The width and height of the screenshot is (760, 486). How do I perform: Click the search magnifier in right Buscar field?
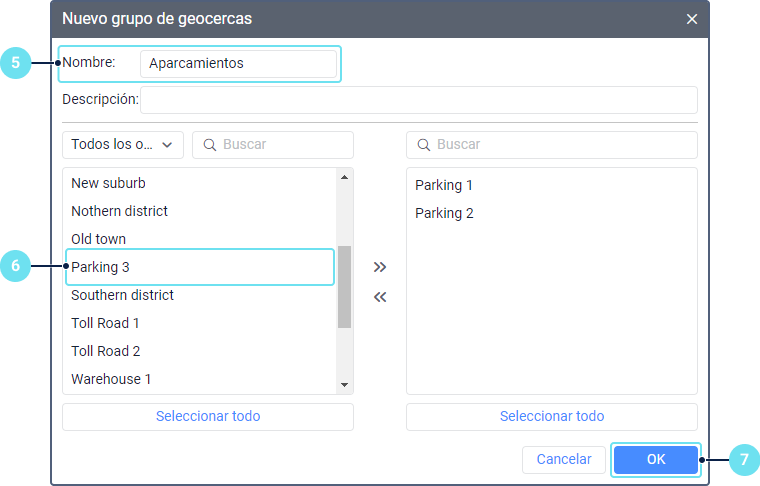click(424, 145)
